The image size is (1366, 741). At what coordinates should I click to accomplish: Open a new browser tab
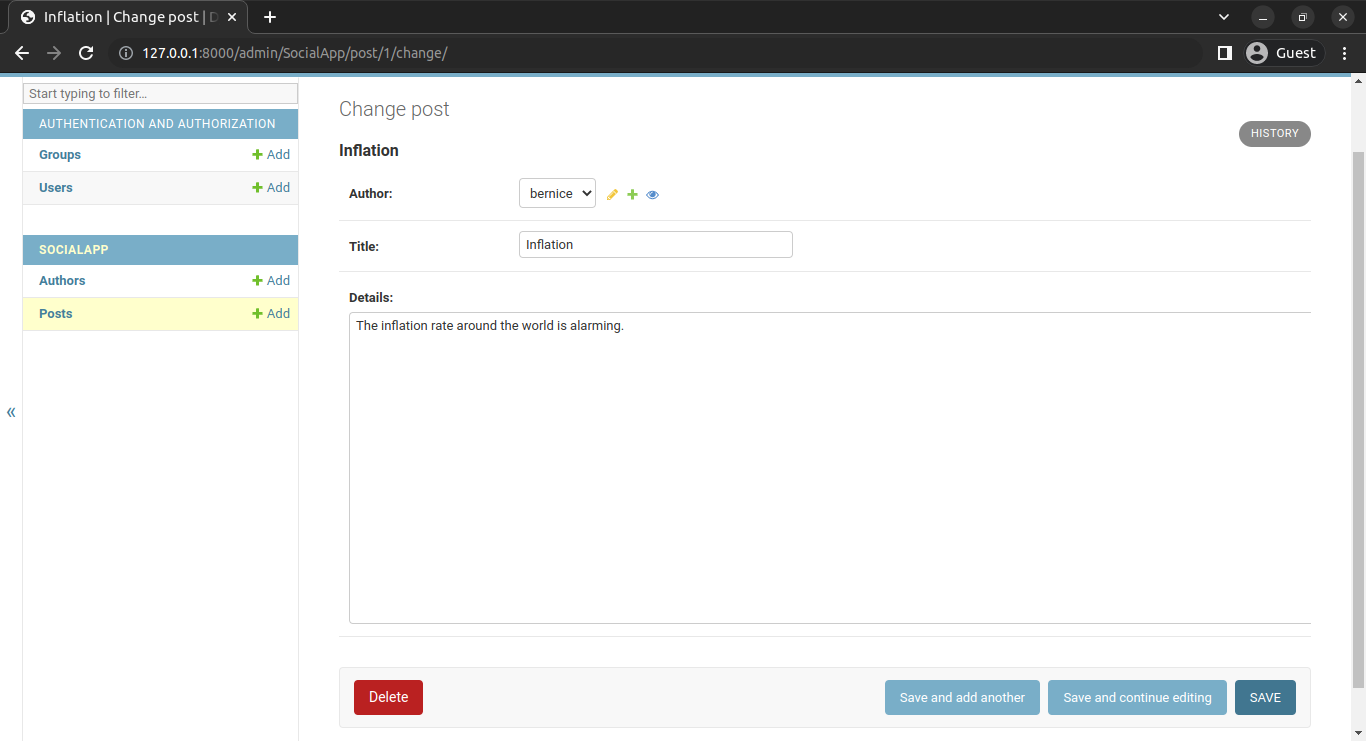(x=270, y=17)
